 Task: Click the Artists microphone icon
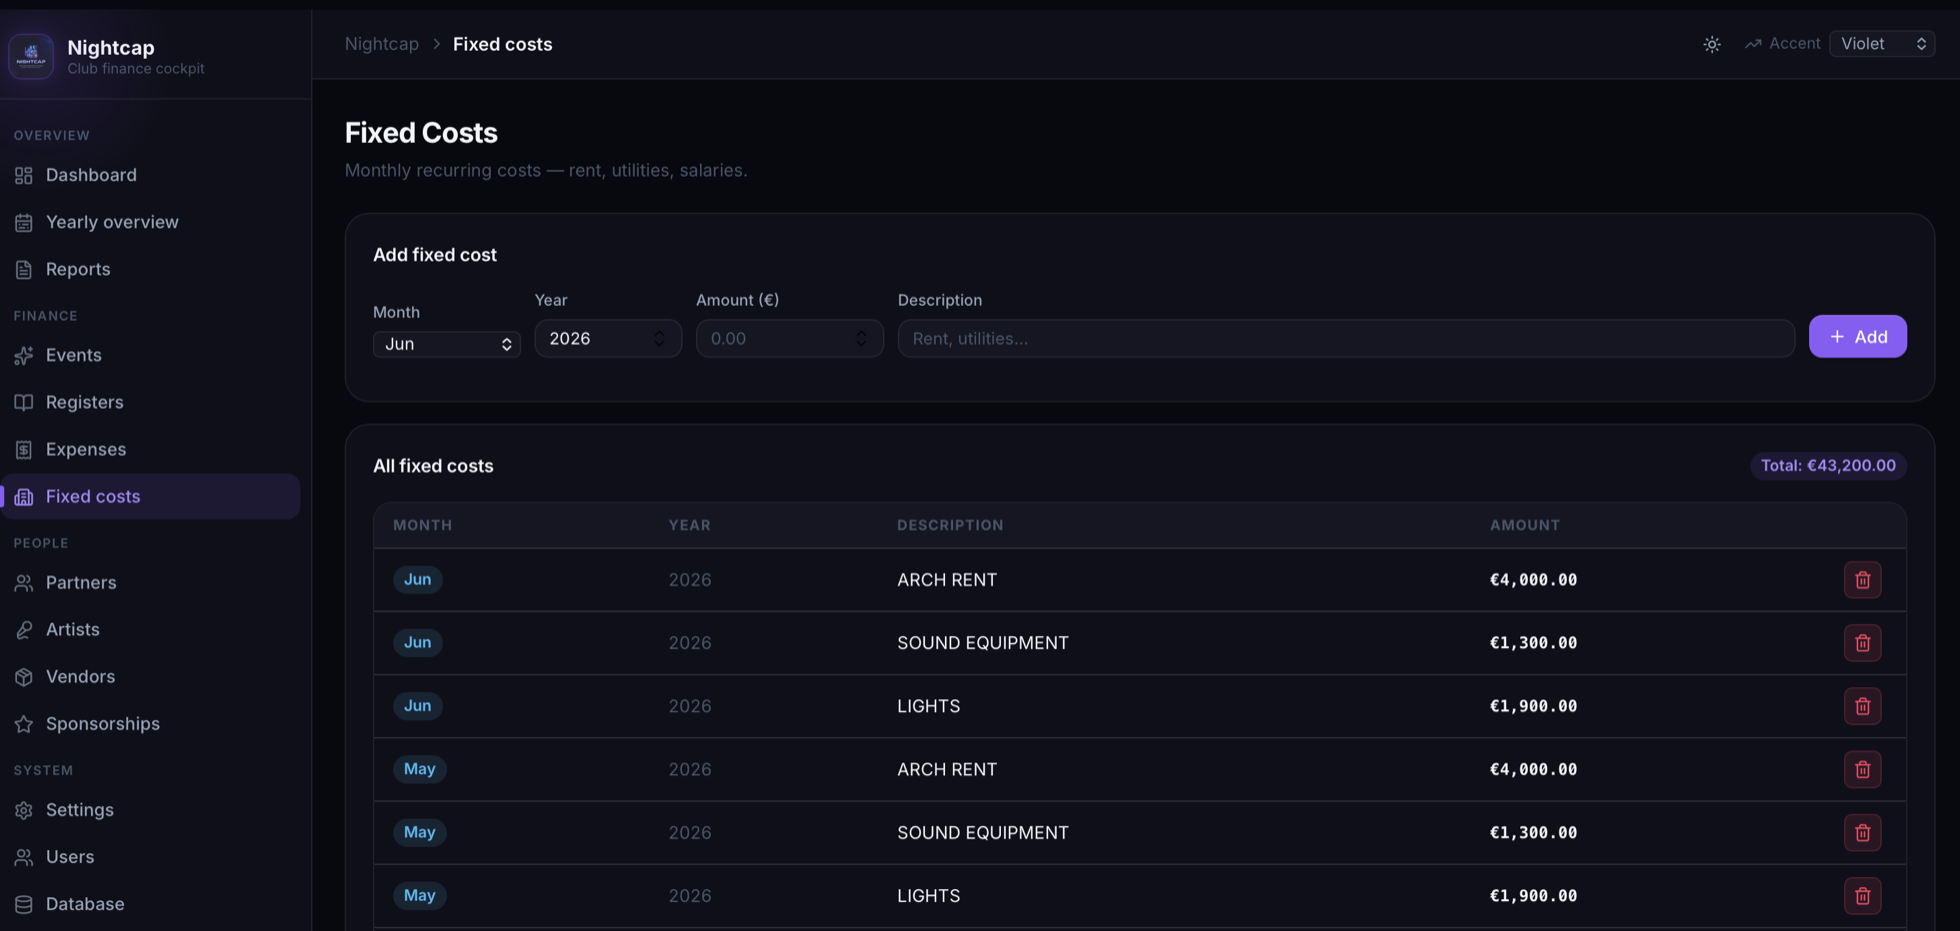click(24, 629)
